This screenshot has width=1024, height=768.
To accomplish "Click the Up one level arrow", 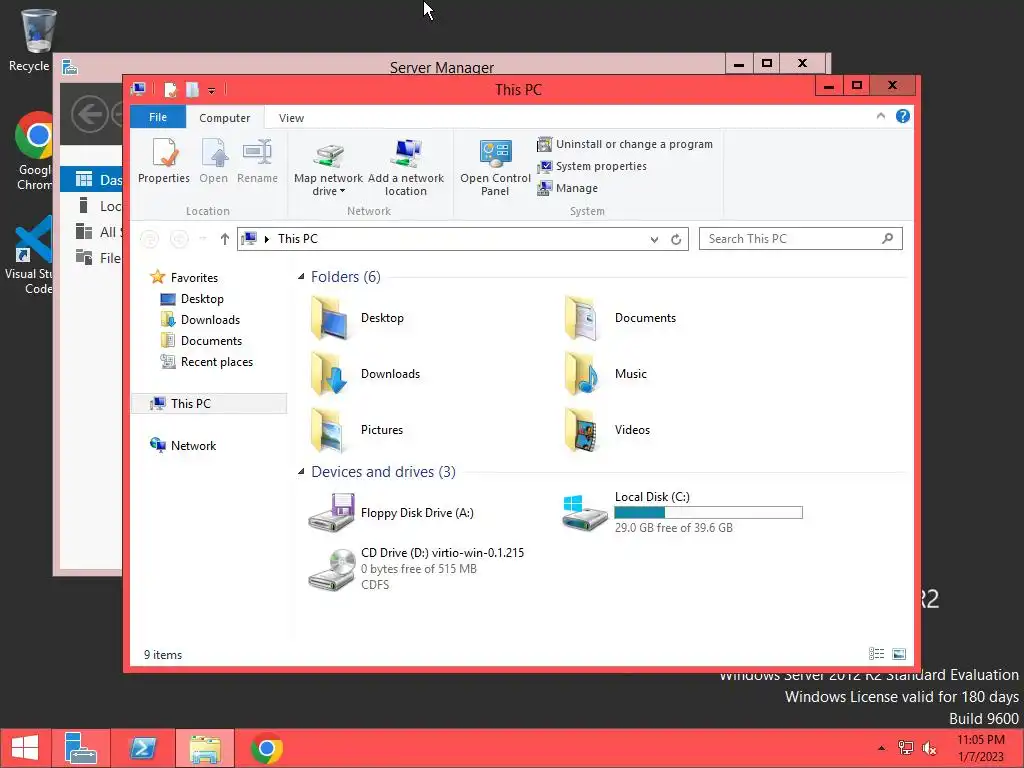I will (225, 239).
